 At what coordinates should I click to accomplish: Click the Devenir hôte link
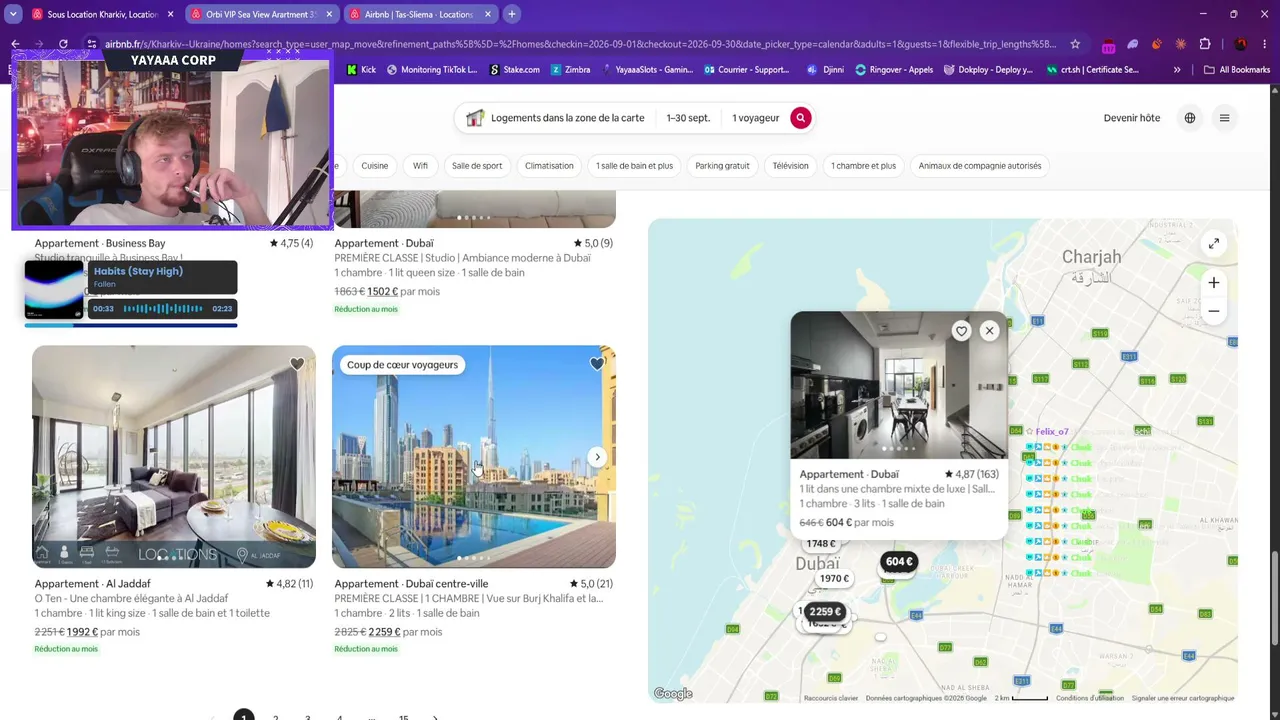[1132, 118]
